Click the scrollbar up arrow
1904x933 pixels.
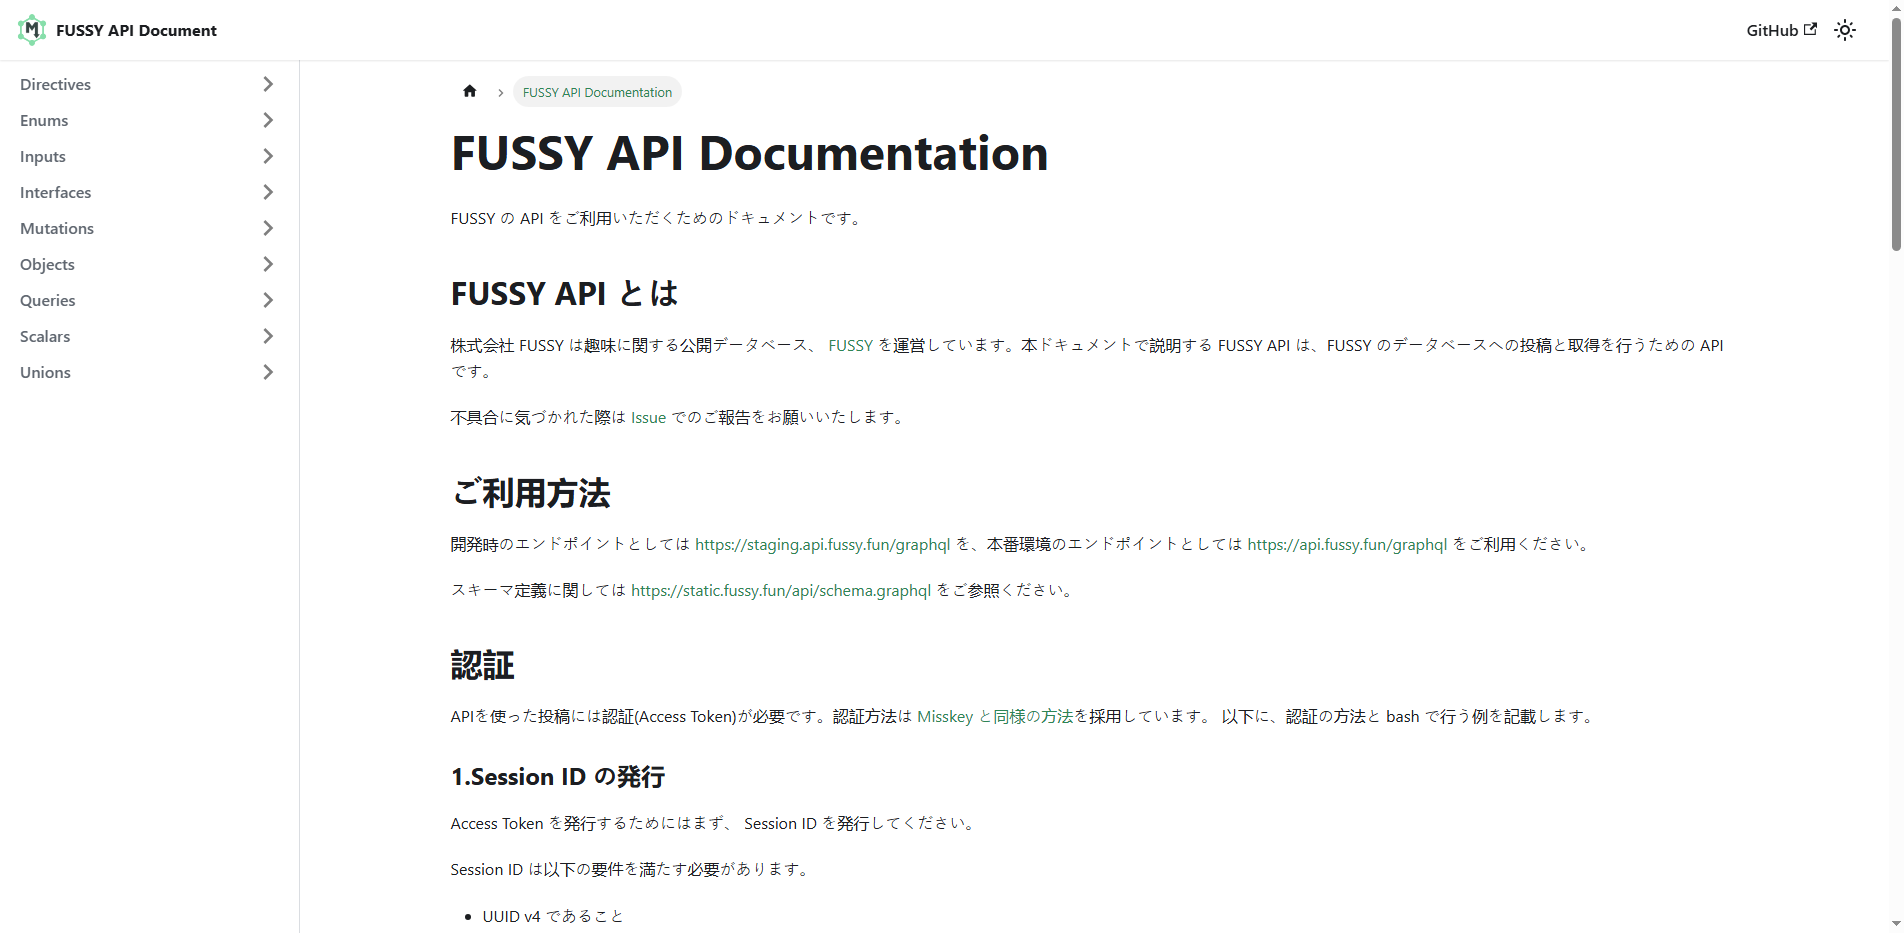tap(1895, 10)
